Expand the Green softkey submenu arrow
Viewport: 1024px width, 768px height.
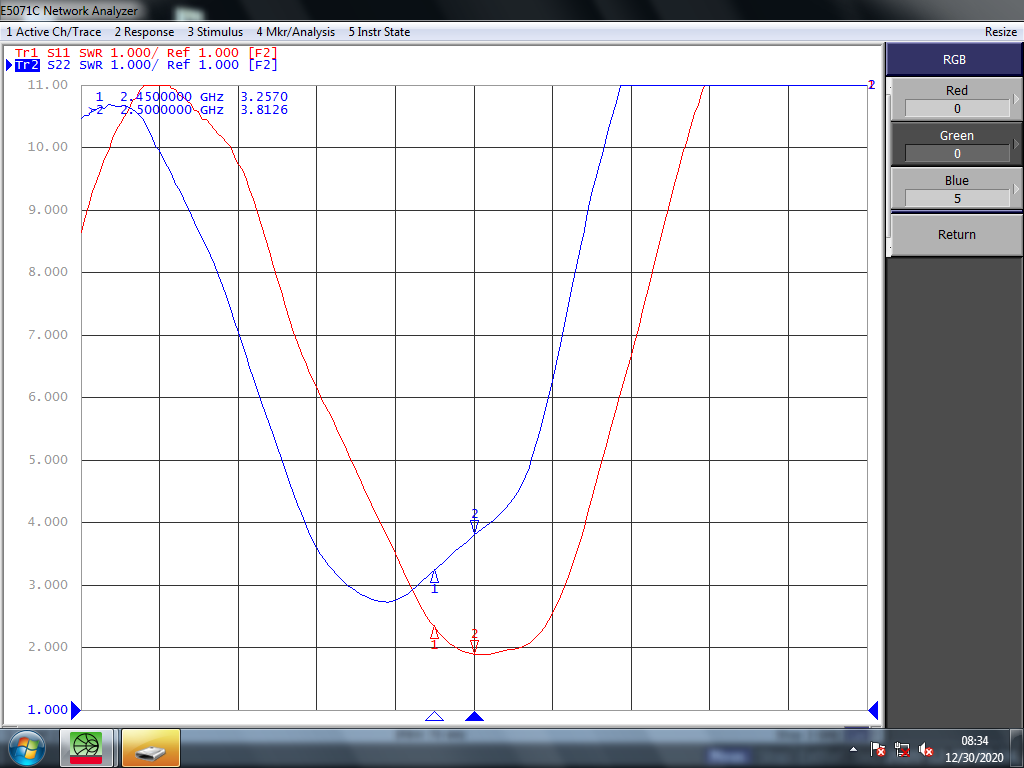coord(1017,144)
